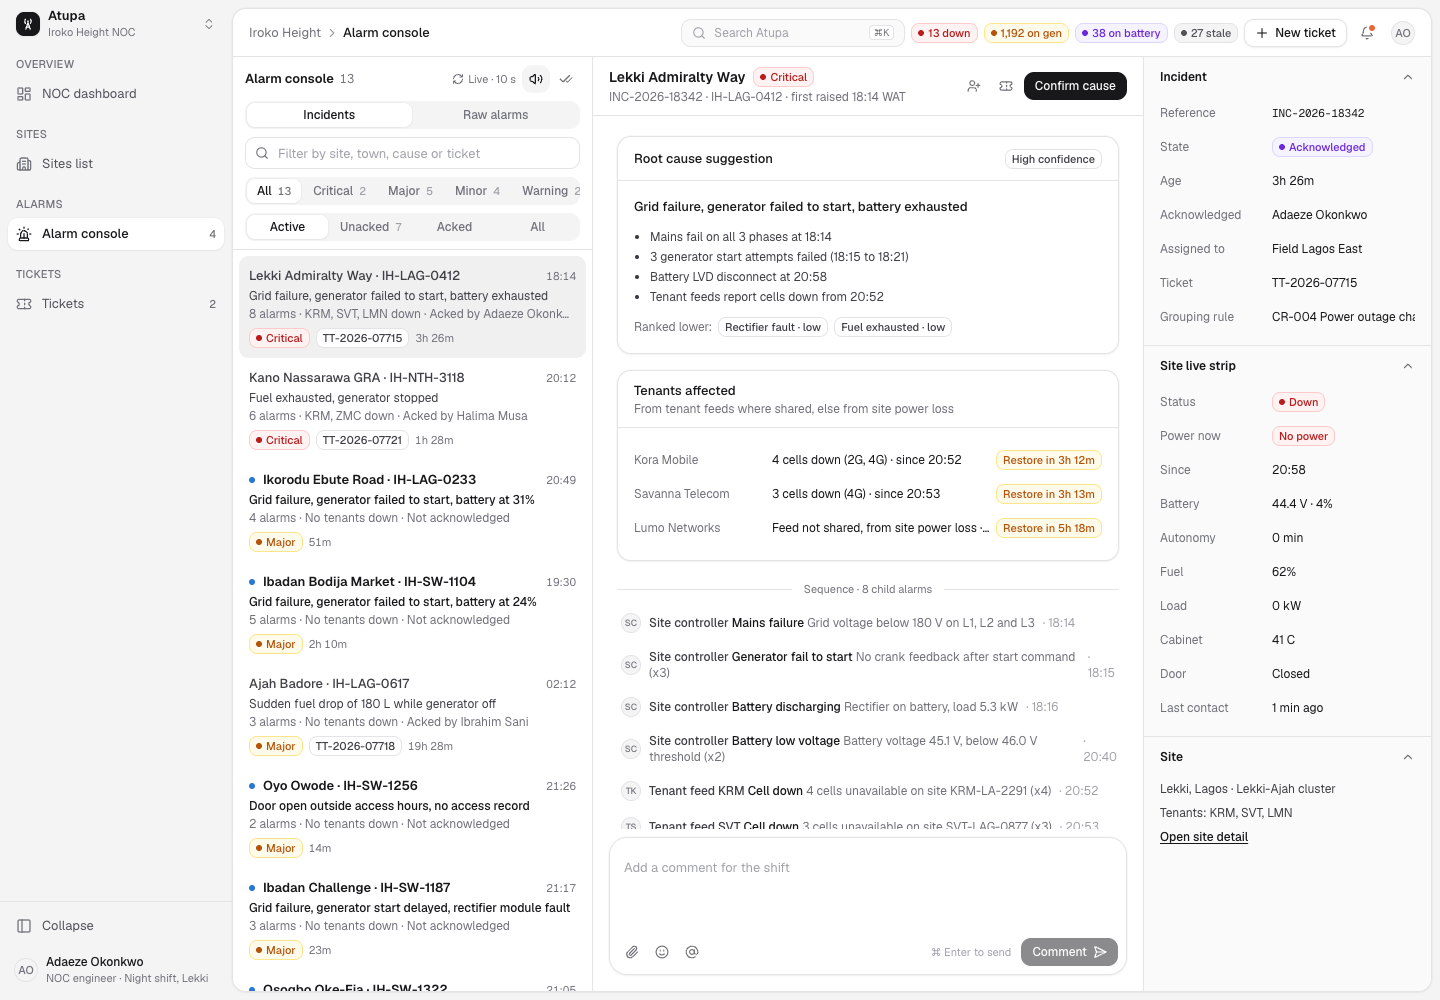The width and height of the screenshot is (1440, 1000).
Task: Click the assign person icon
Action: 974,86
